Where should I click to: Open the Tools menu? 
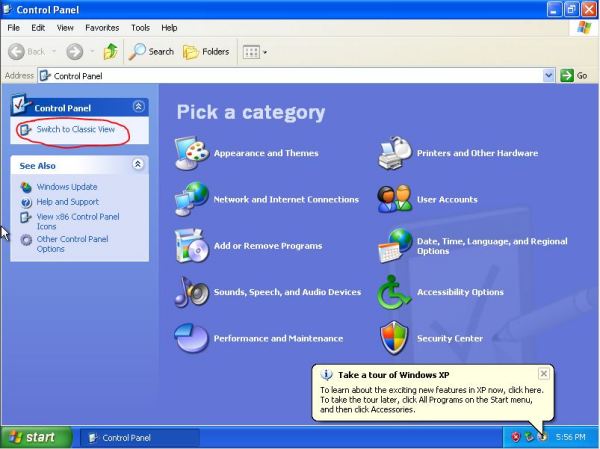(x=140, y=28)
